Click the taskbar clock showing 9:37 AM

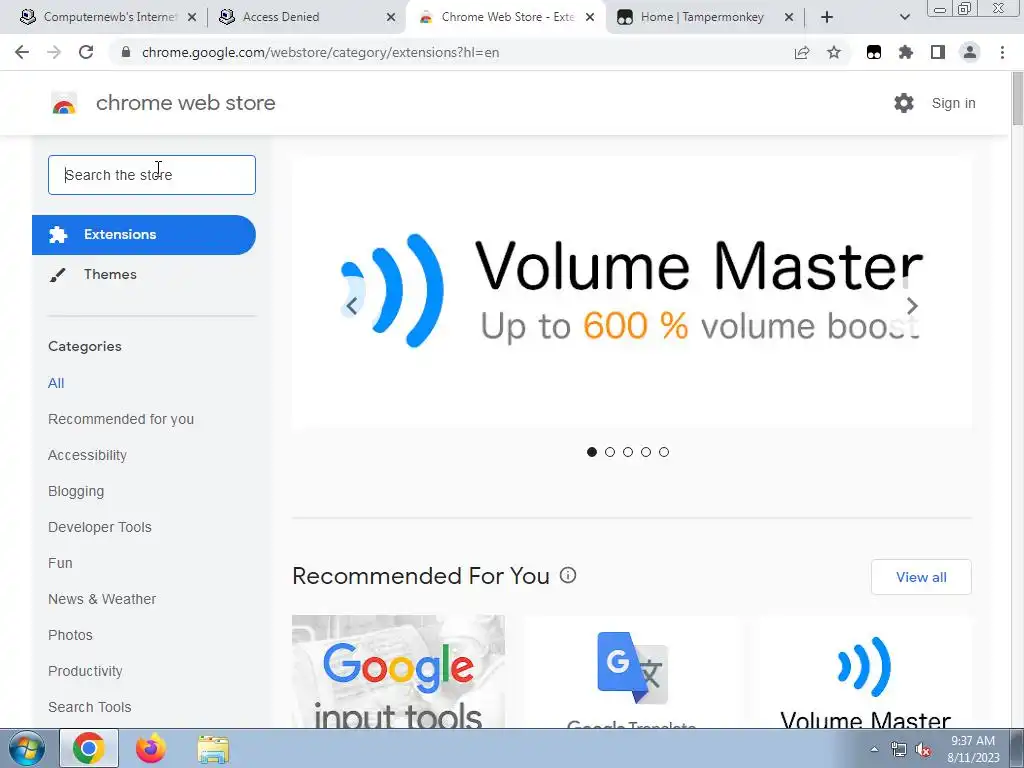pos(973,749)
